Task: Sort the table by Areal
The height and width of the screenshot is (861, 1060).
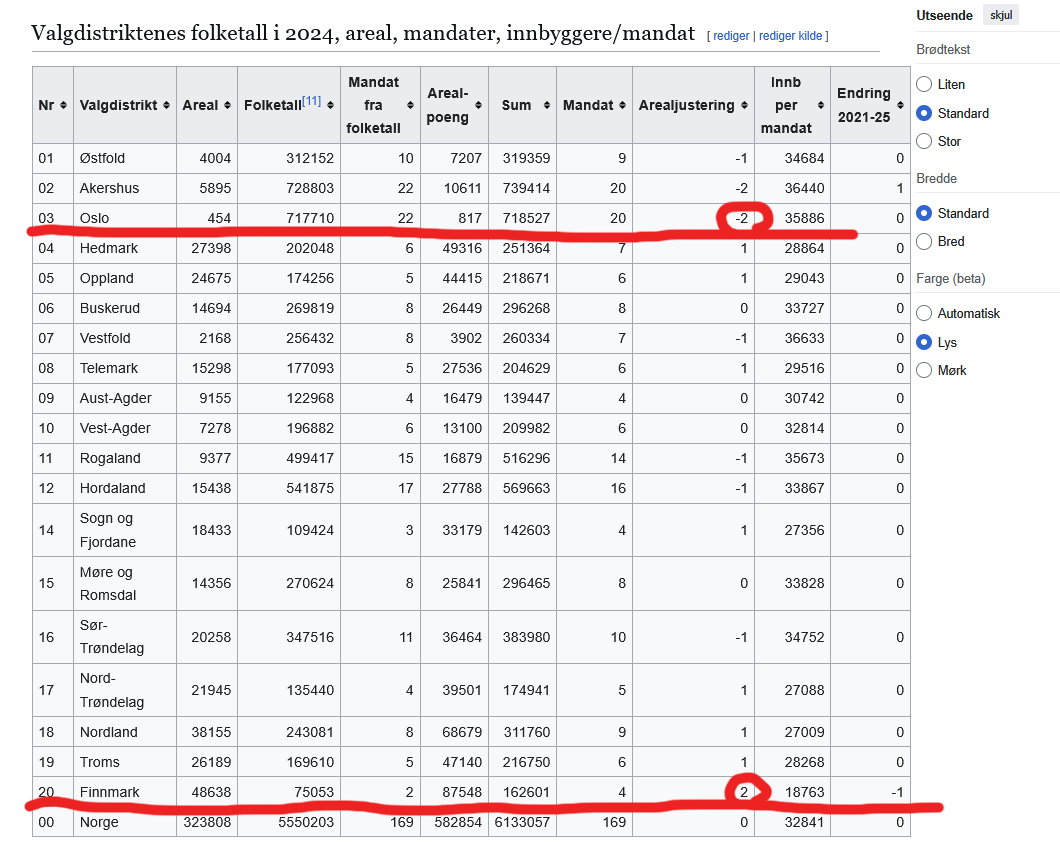Action: tap(226, 105)
